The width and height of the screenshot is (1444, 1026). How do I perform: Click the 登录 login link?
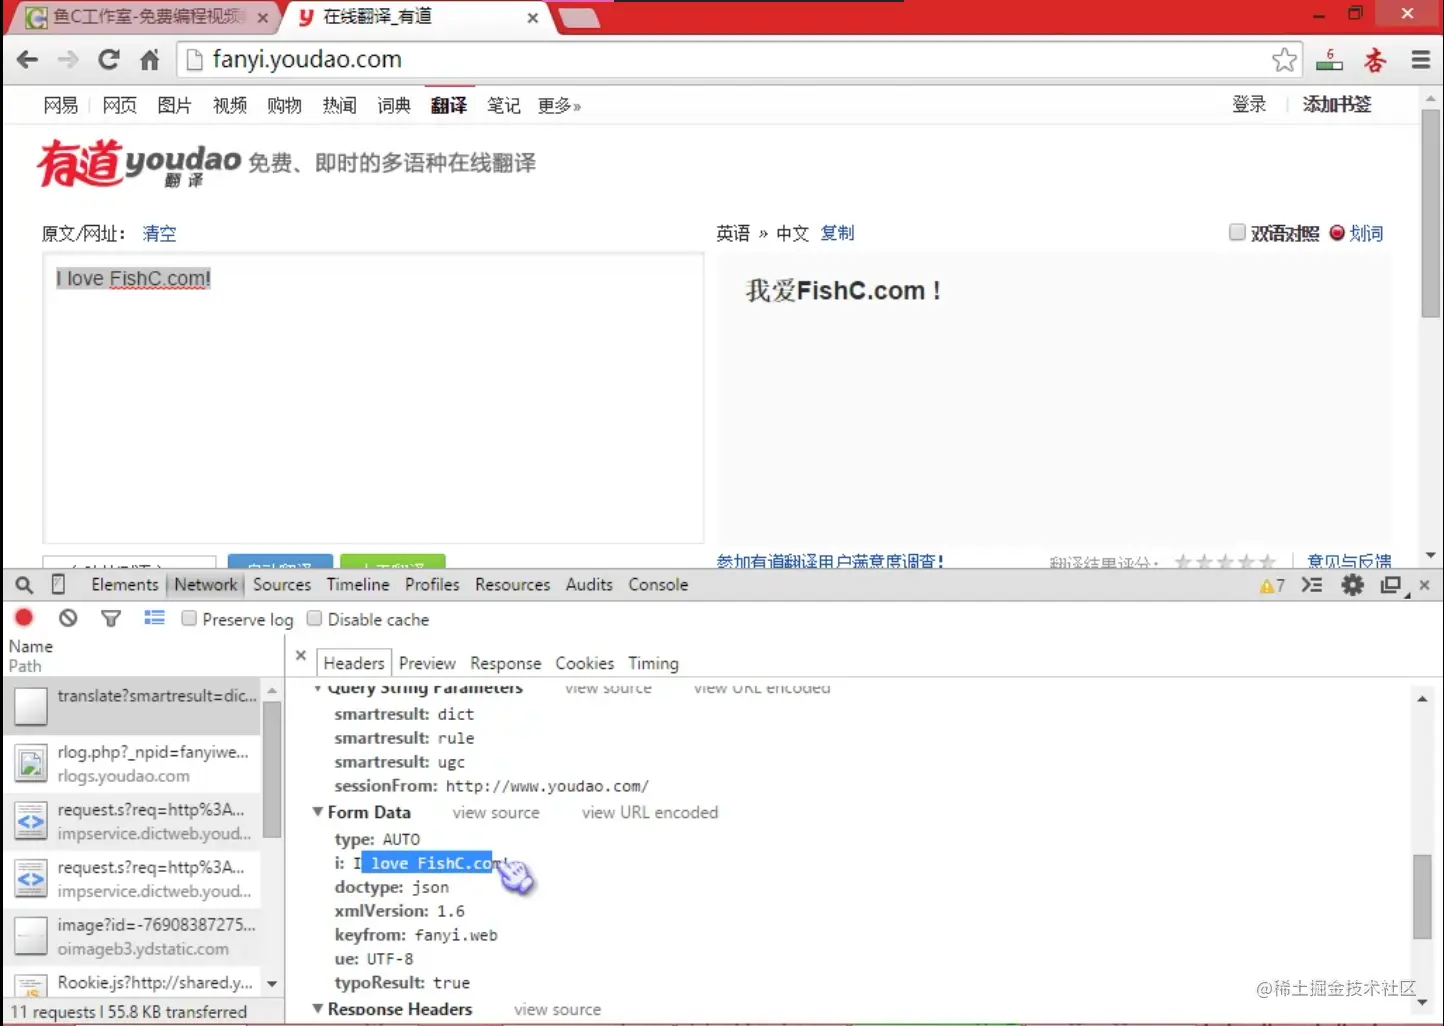click(x=1249, y=104)
